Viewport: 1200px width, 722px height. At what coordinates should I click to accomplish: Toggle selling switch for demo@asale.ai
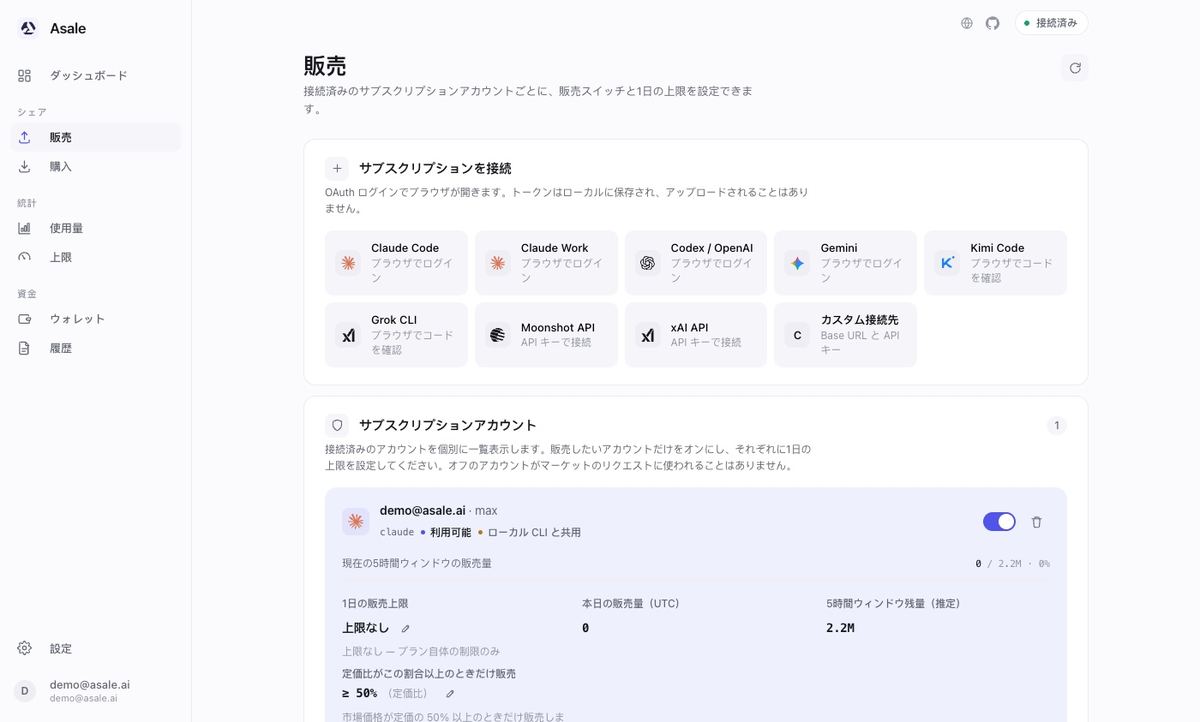[999, 521]
